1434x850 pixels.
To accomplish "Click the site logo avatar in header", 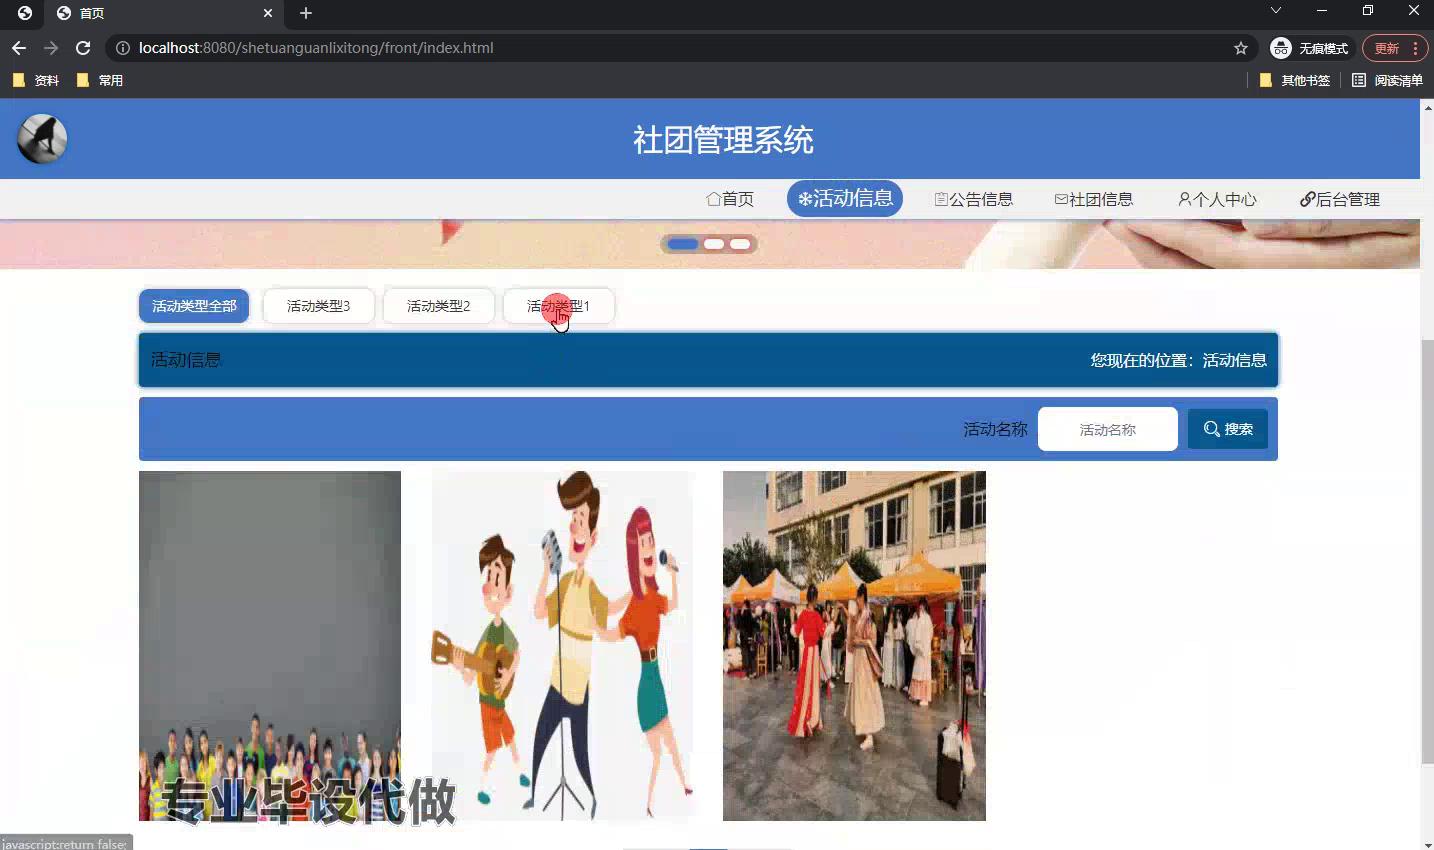I will [x=42, y=139].
